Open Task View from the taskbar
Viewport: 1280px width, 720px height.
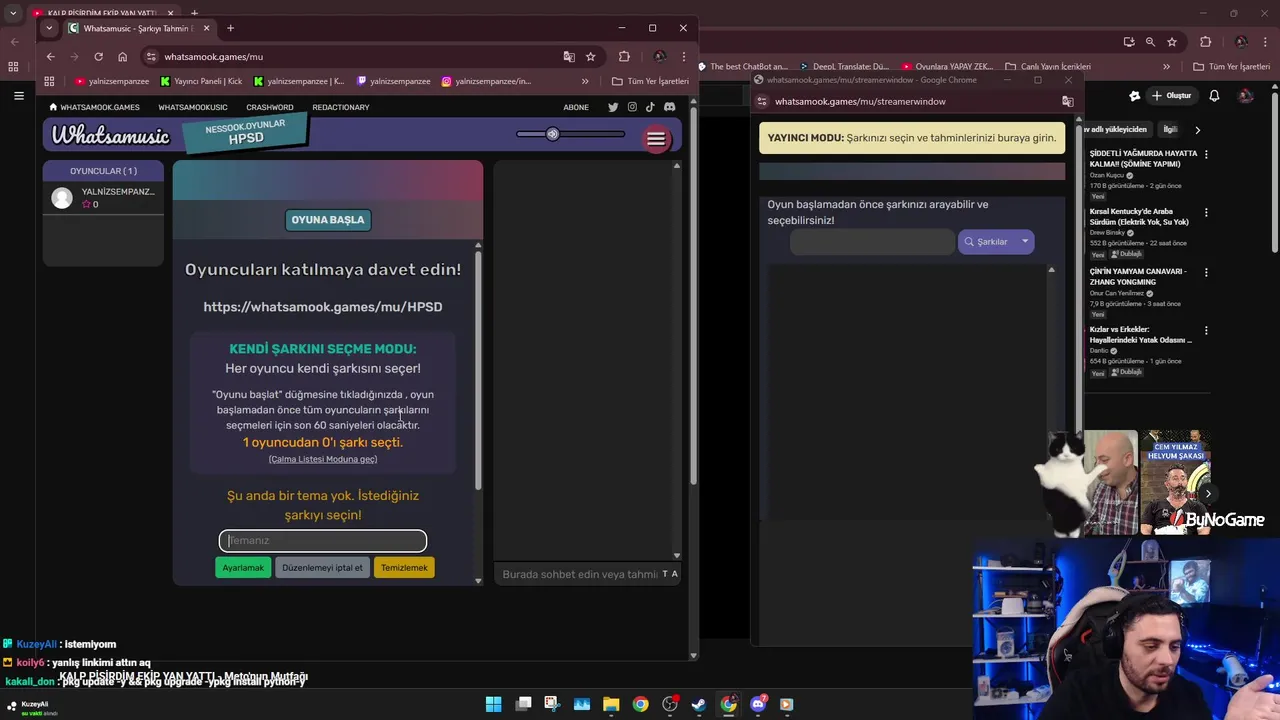point(523,704)
